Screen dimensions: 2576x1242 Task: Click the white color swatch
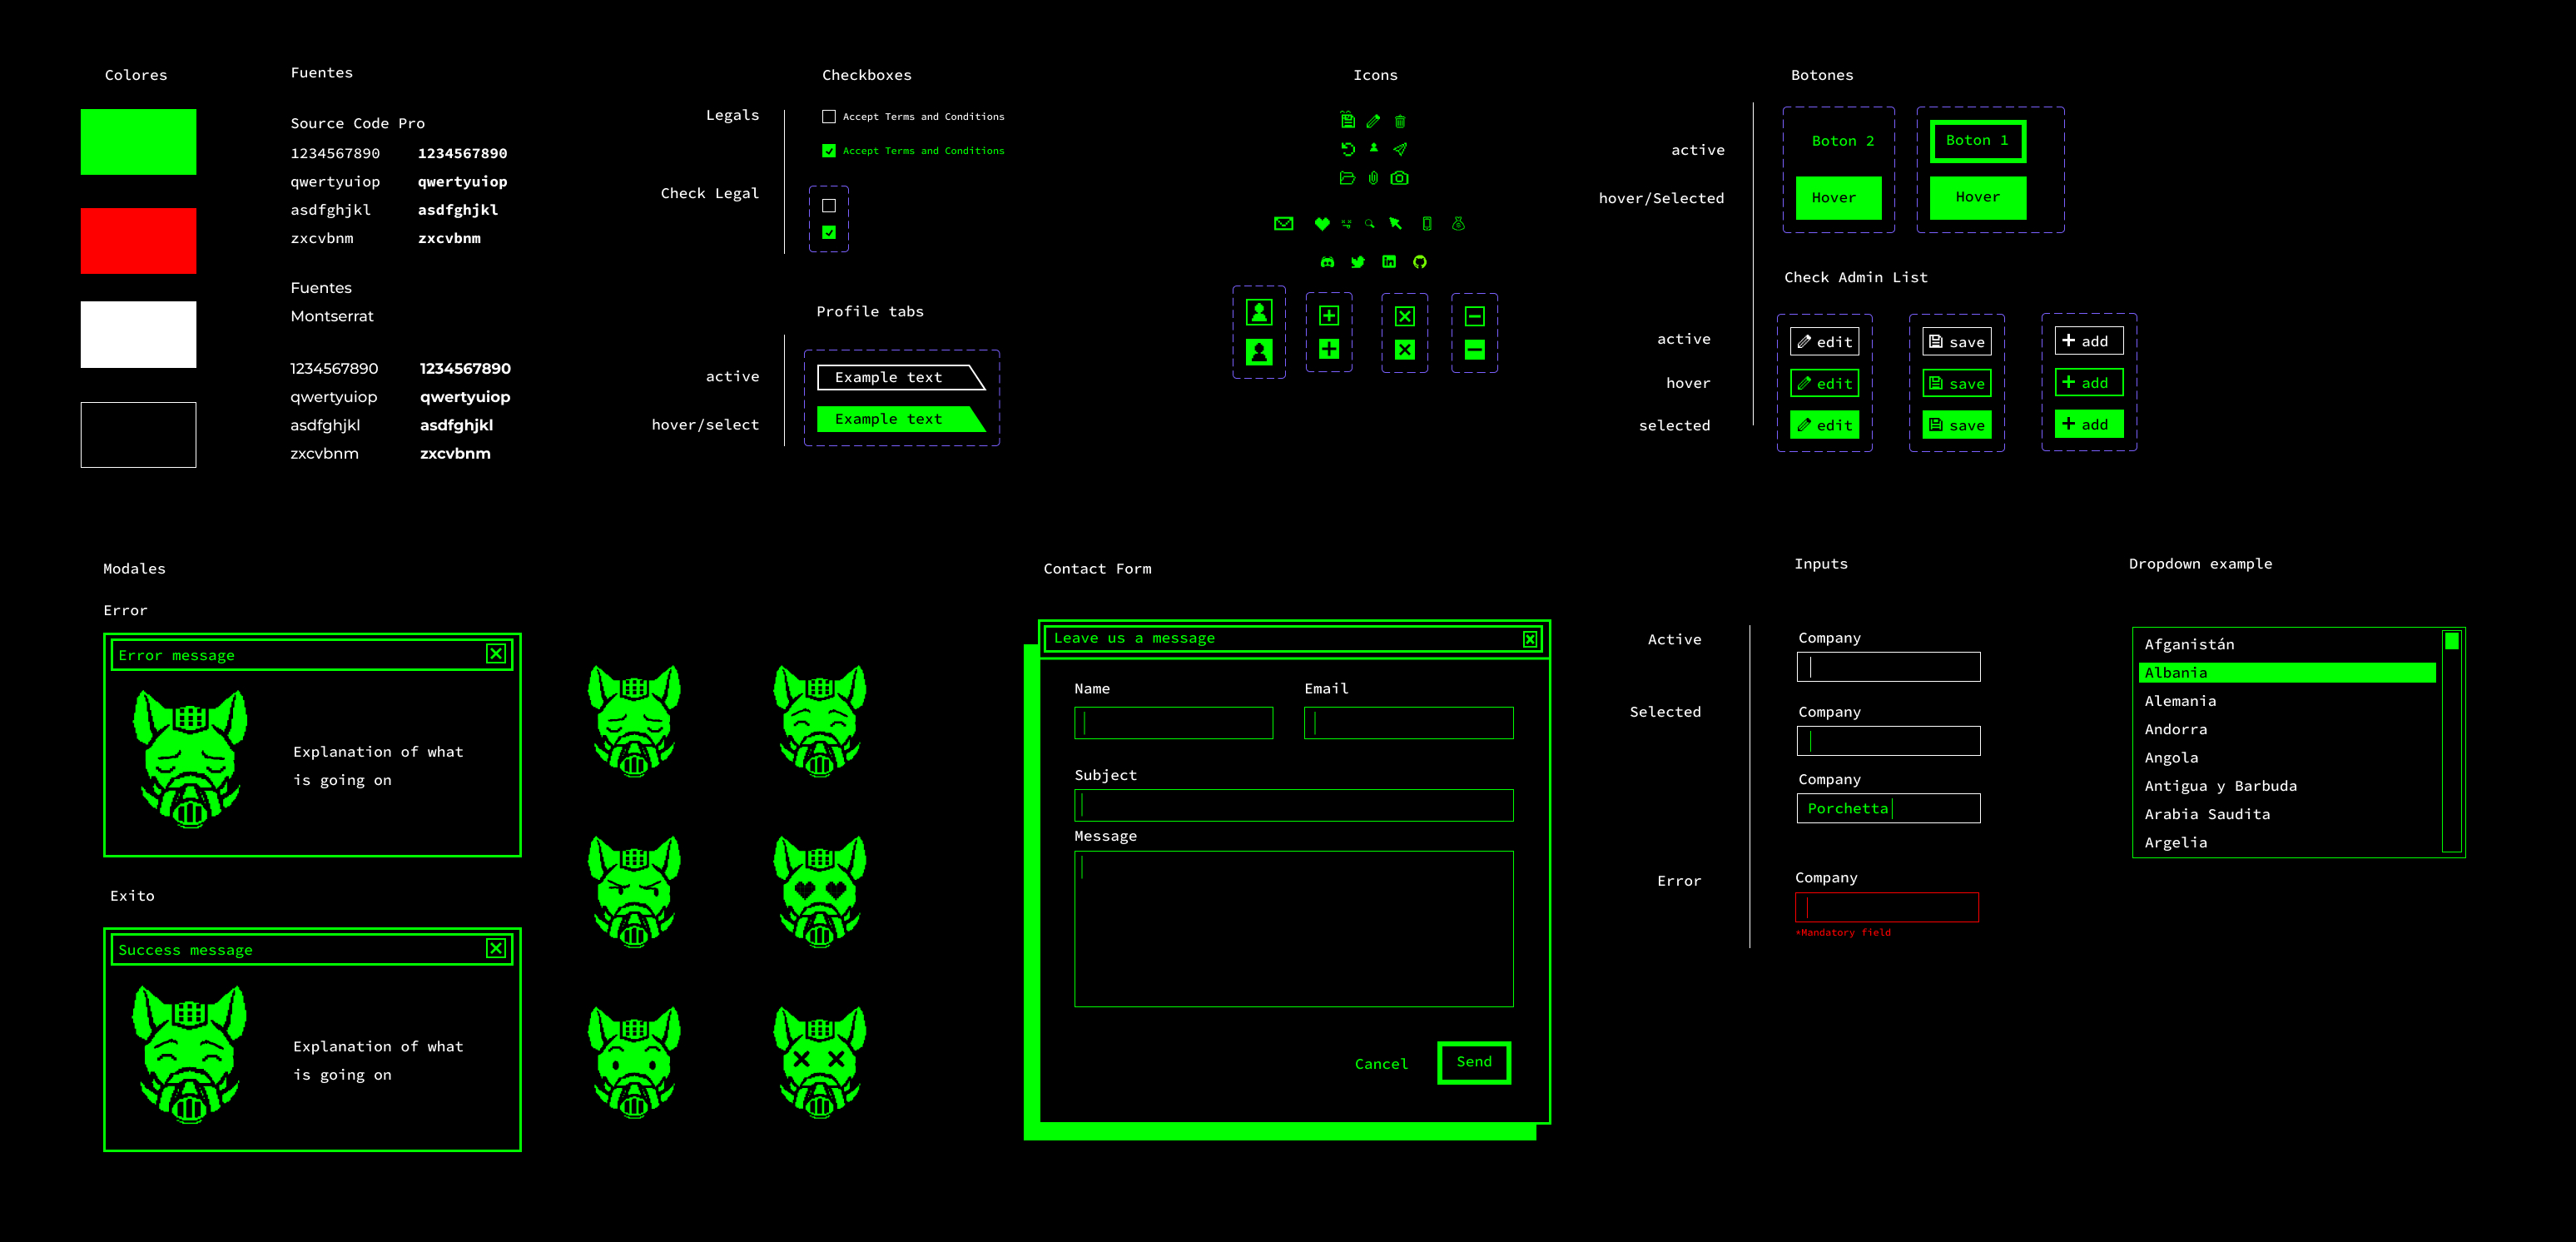139,335
